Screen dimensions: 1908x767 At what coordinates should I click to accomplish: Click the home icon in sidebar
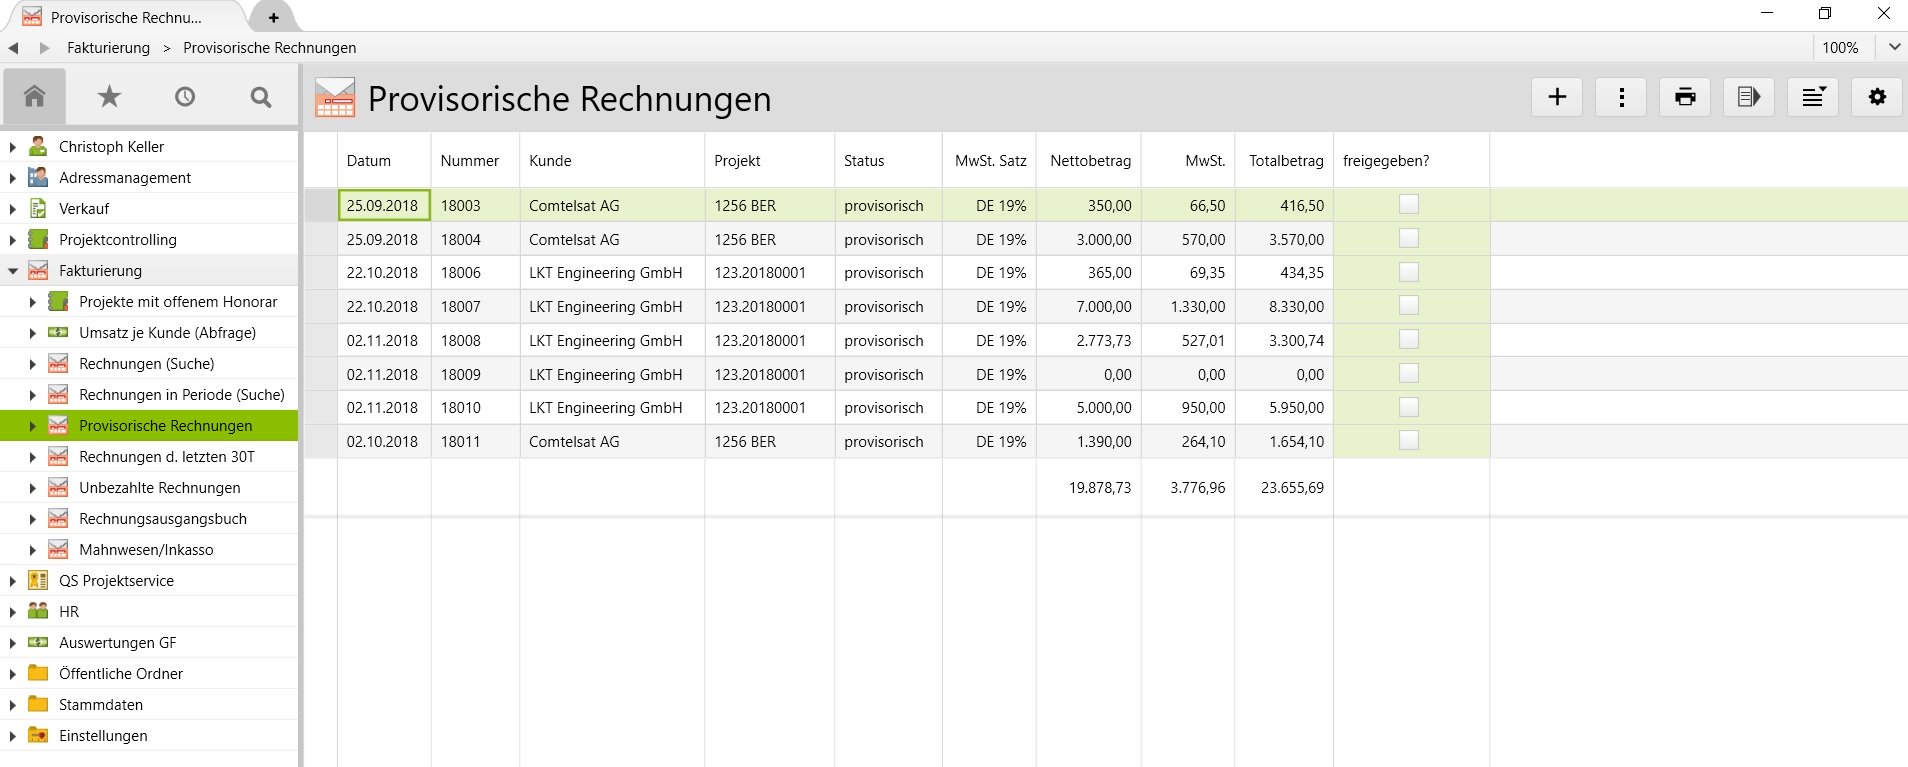point(35,96)
